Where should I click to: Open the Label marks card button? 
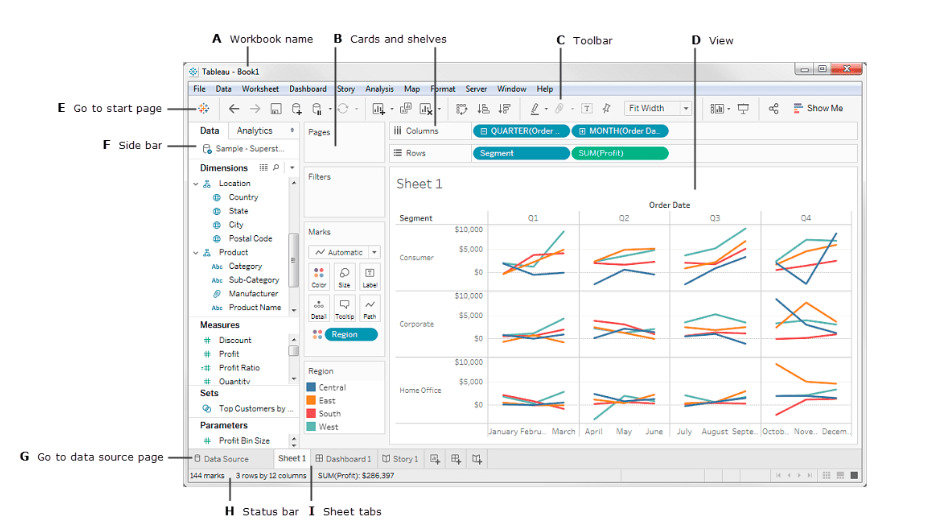tap(370, 277)
